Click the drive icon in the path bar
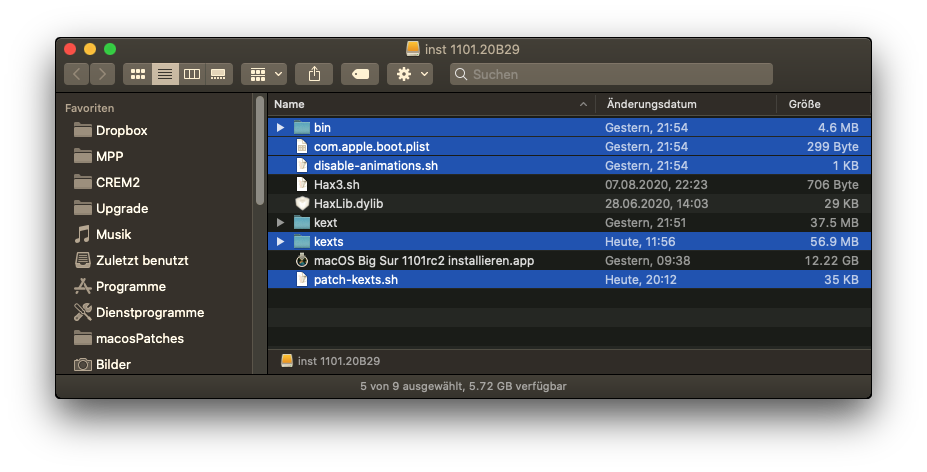Viewport: 927px width, 472px height. tap(287, 360)
